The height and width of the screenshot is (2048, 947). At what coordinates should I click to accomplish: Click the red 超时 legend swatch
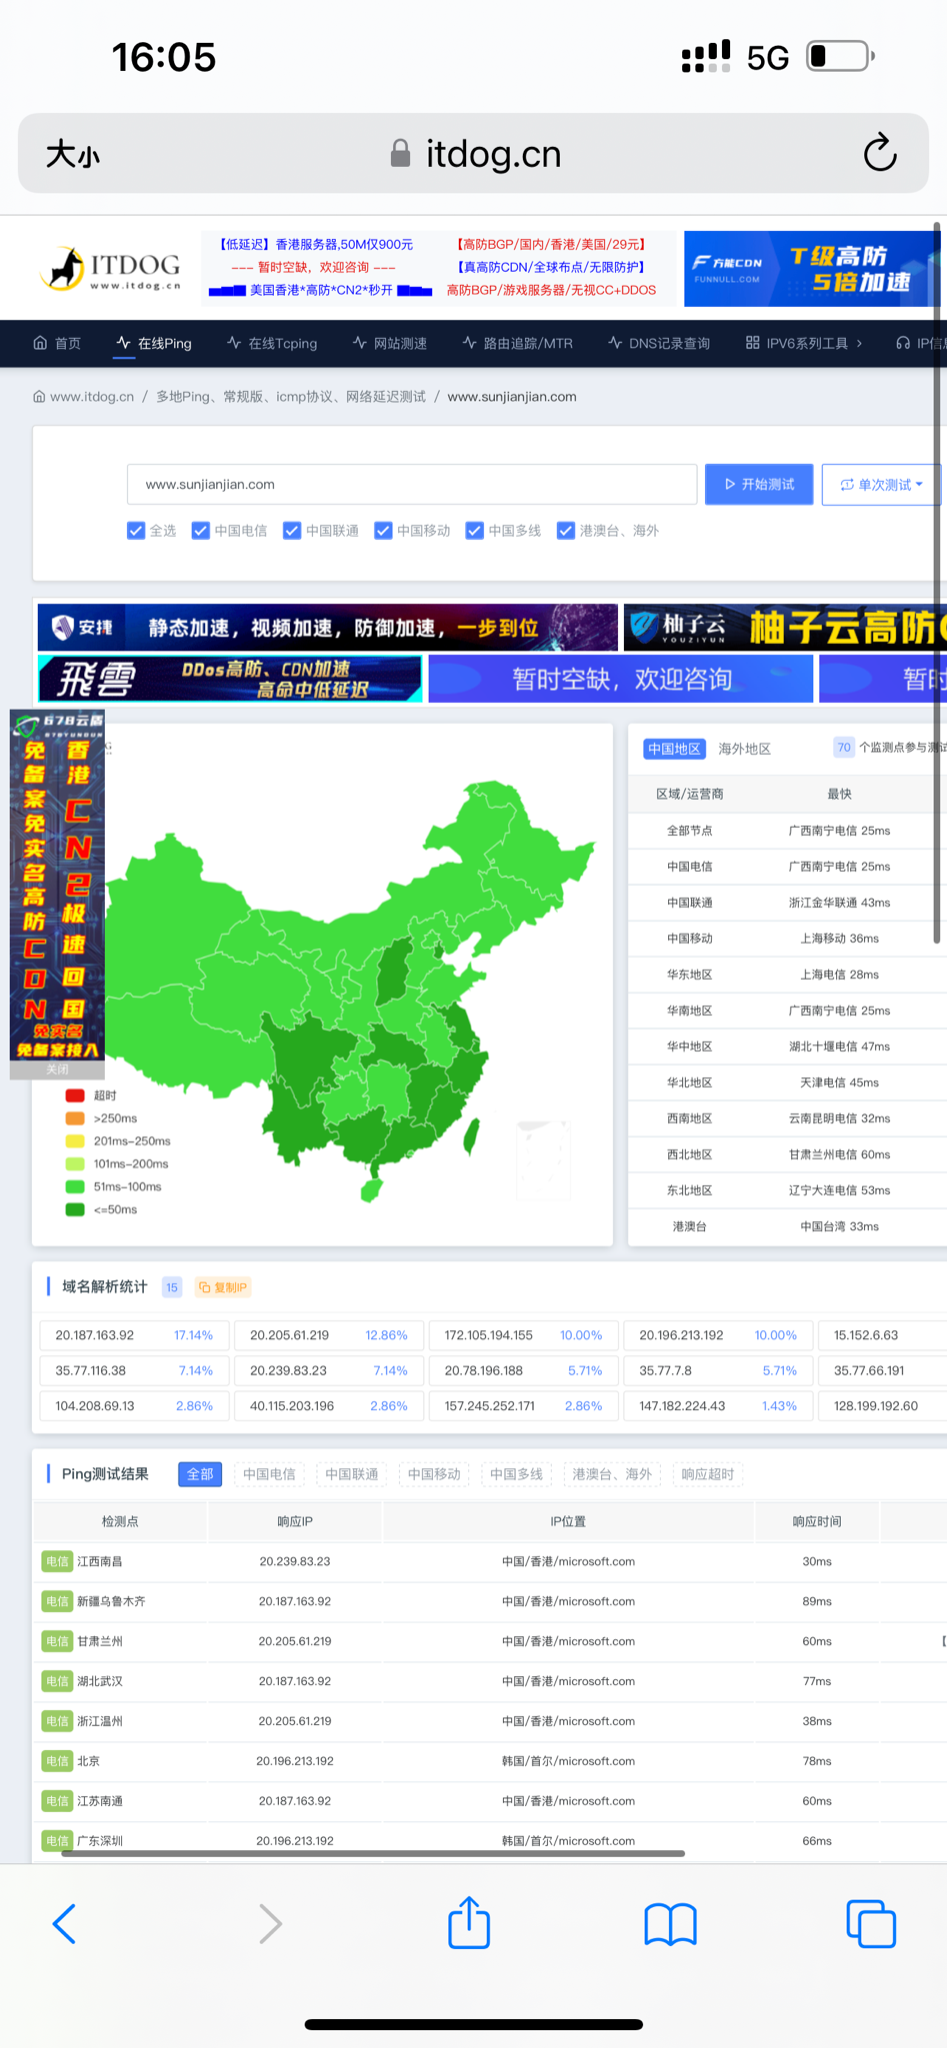tap(75, 1095)
